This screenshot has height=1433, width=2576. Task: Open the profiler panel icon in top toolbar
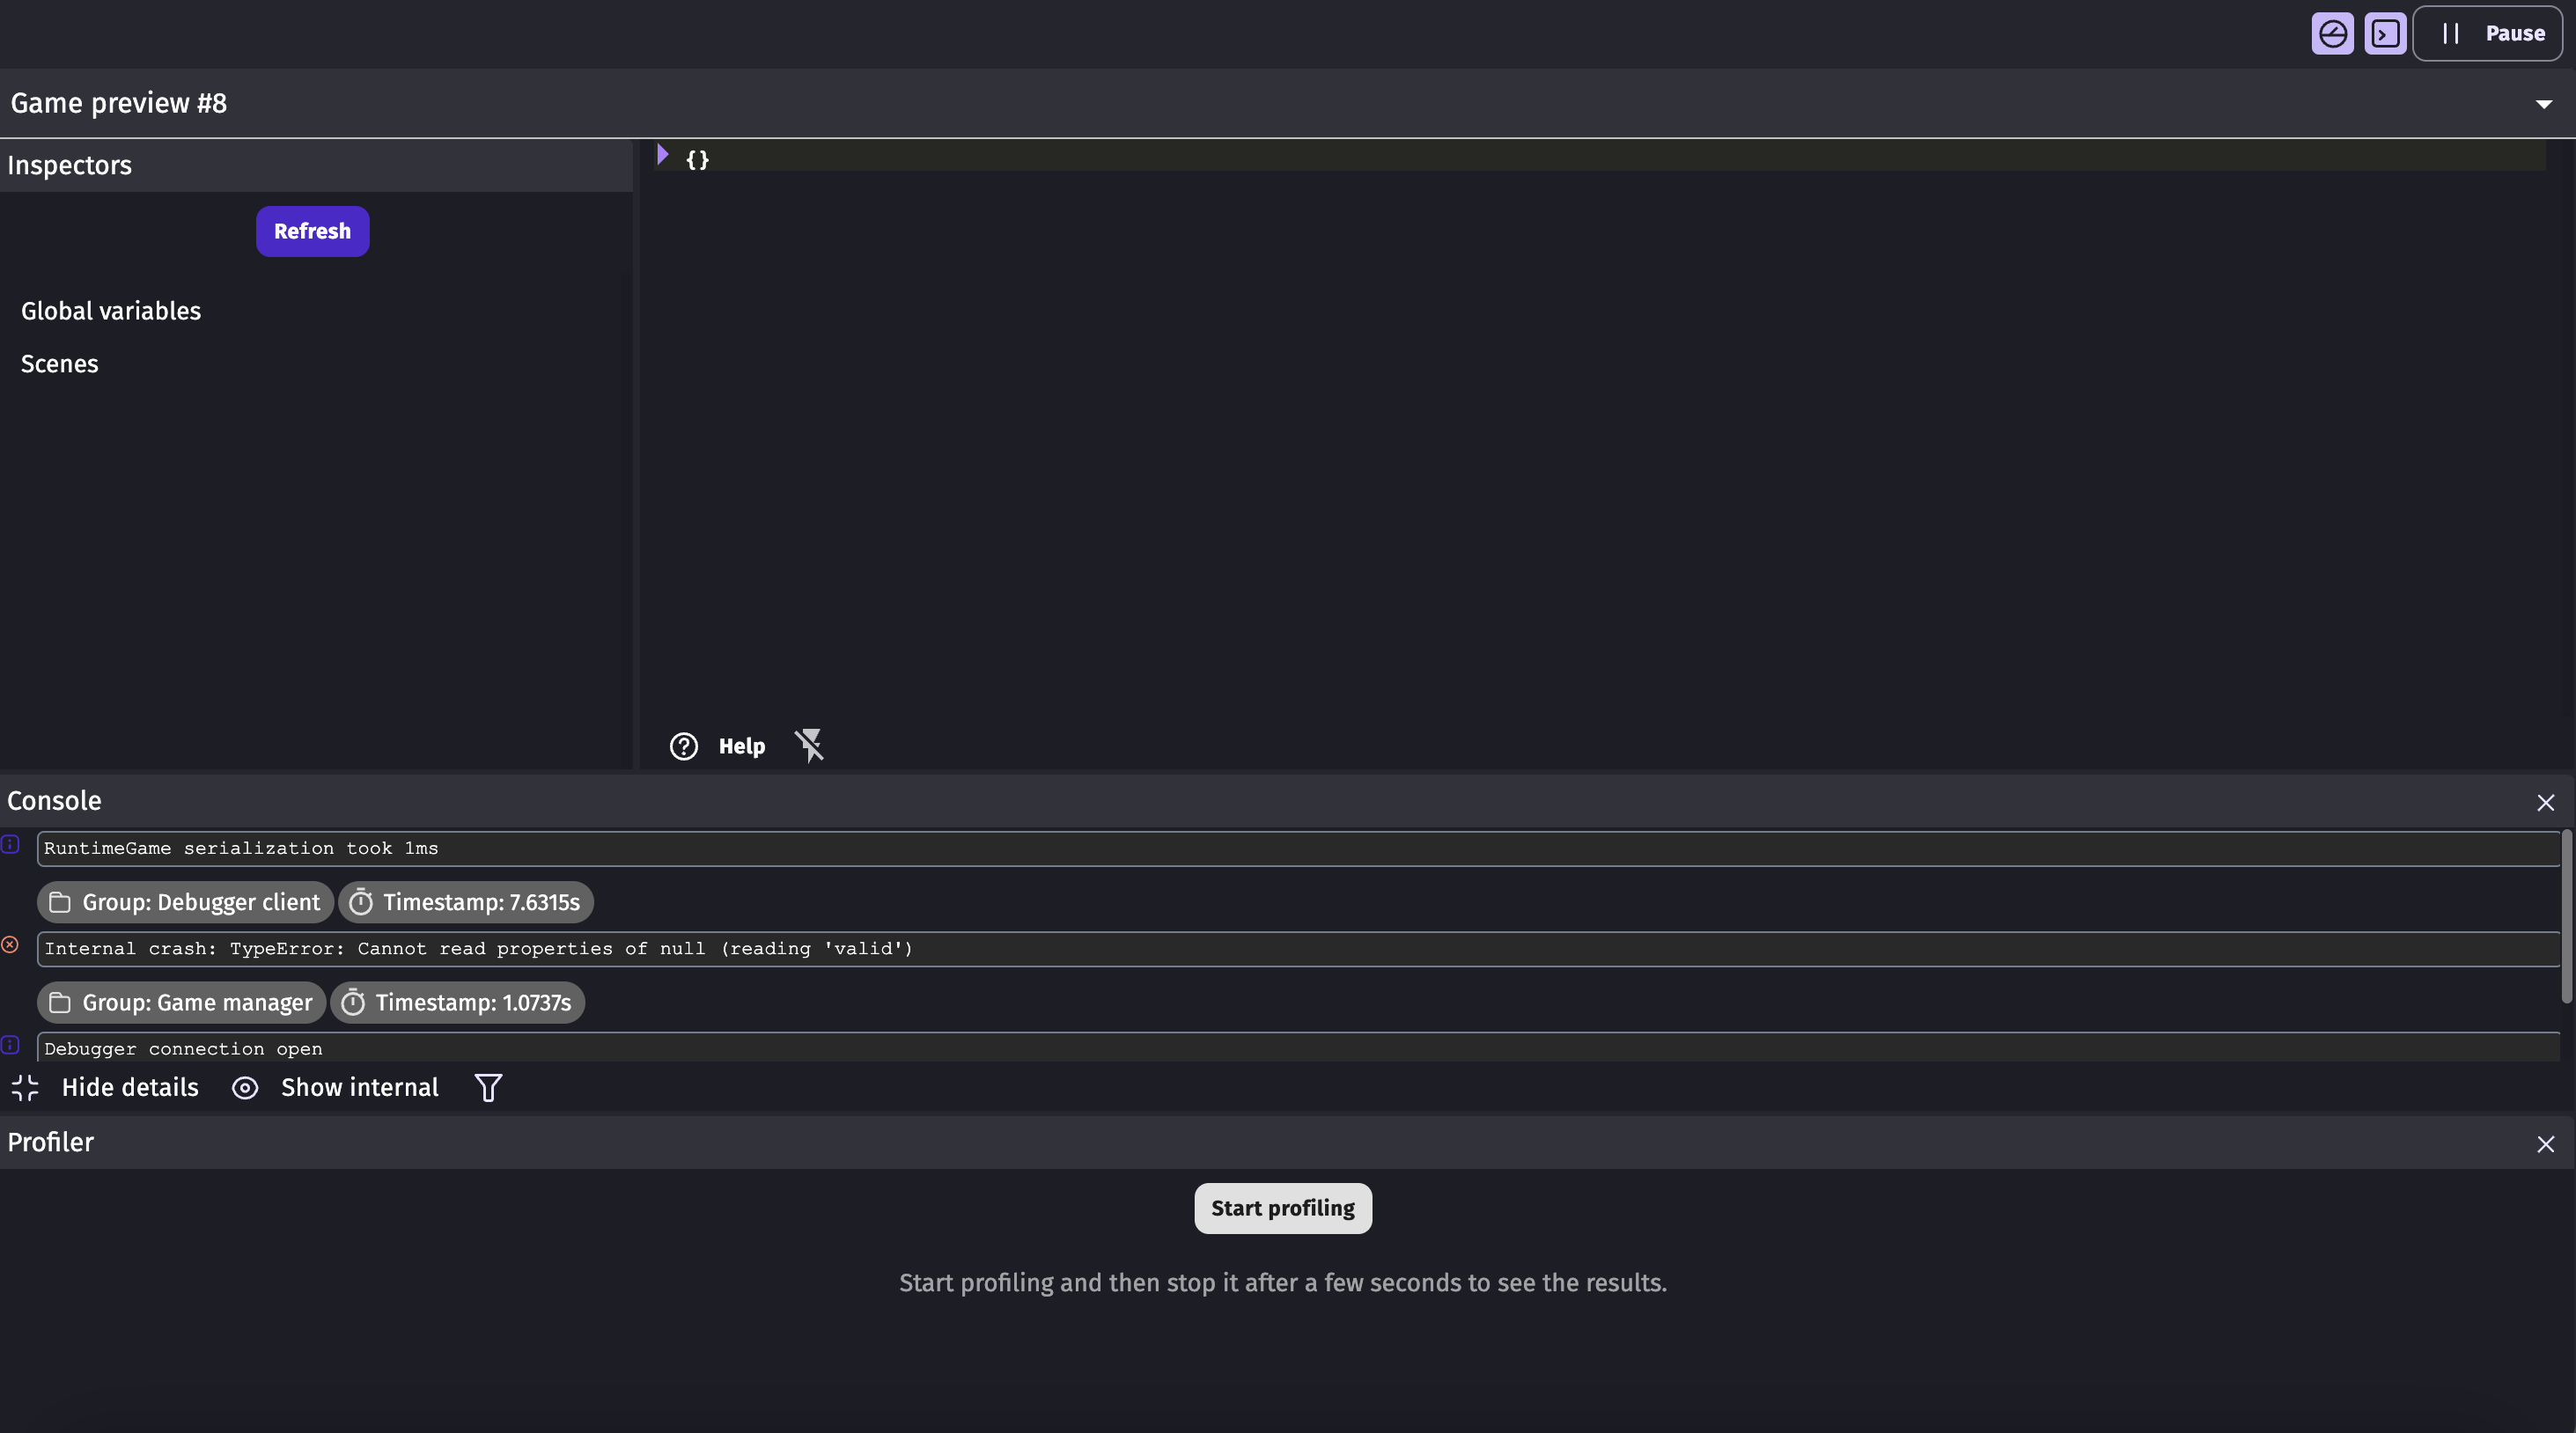pos(2332,33)
